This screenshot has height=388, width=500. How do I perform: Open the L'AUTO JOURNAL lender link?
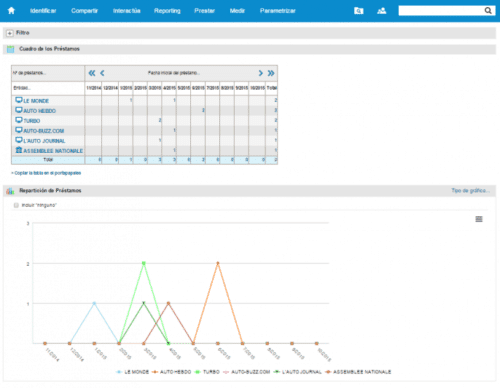[x=44, y=141]
